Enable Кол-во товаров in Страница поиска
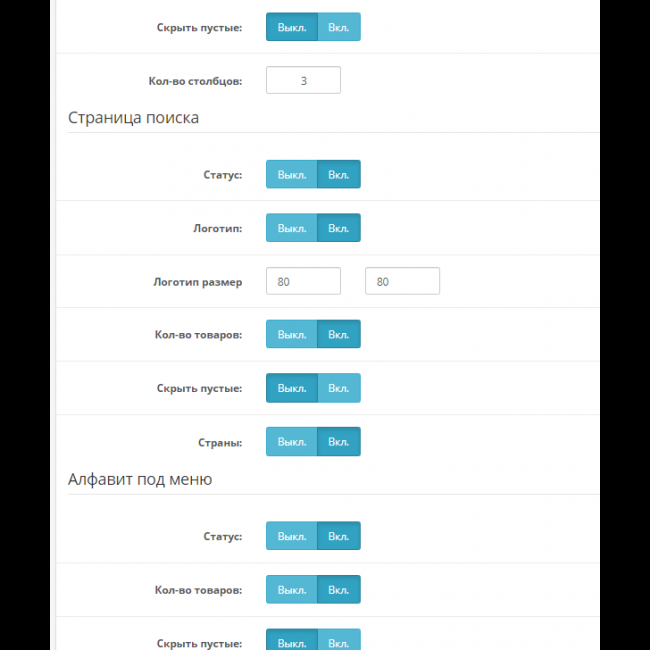Image resolution: width=650 pixels, height=650 pixels. tap(339, 334)
